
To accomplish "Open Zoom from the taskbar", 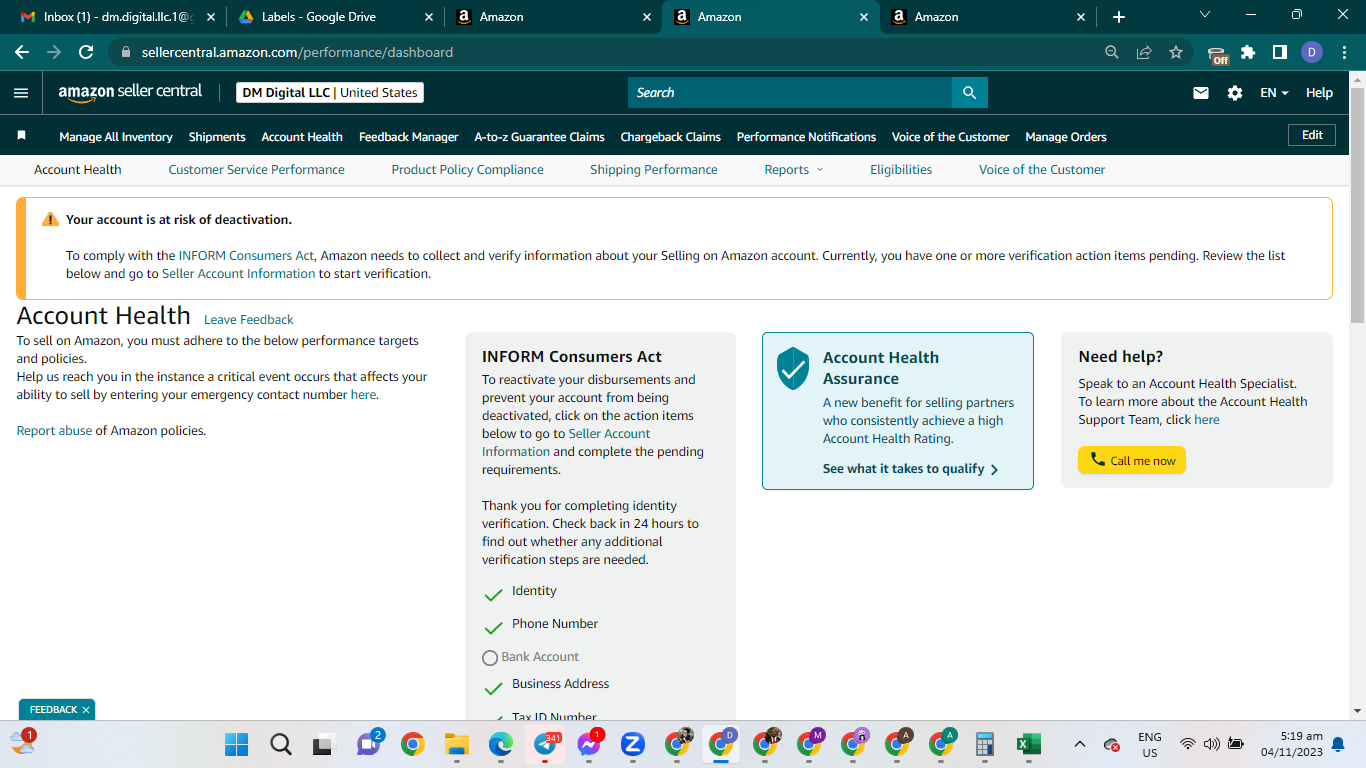I will pos(632,744).
